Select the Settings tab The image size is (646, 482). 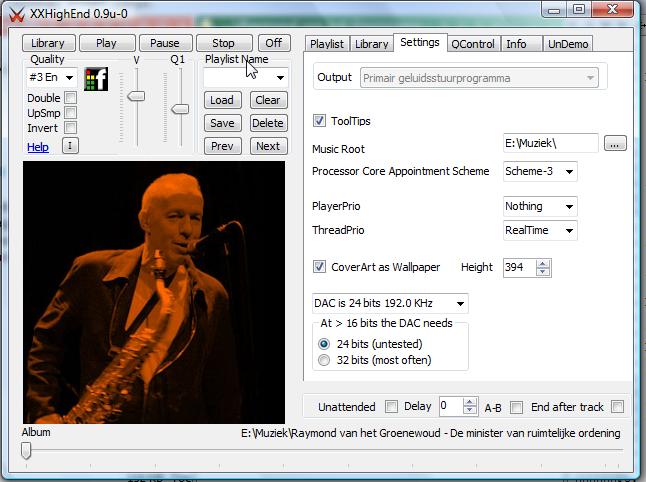(x=420, y=42)
